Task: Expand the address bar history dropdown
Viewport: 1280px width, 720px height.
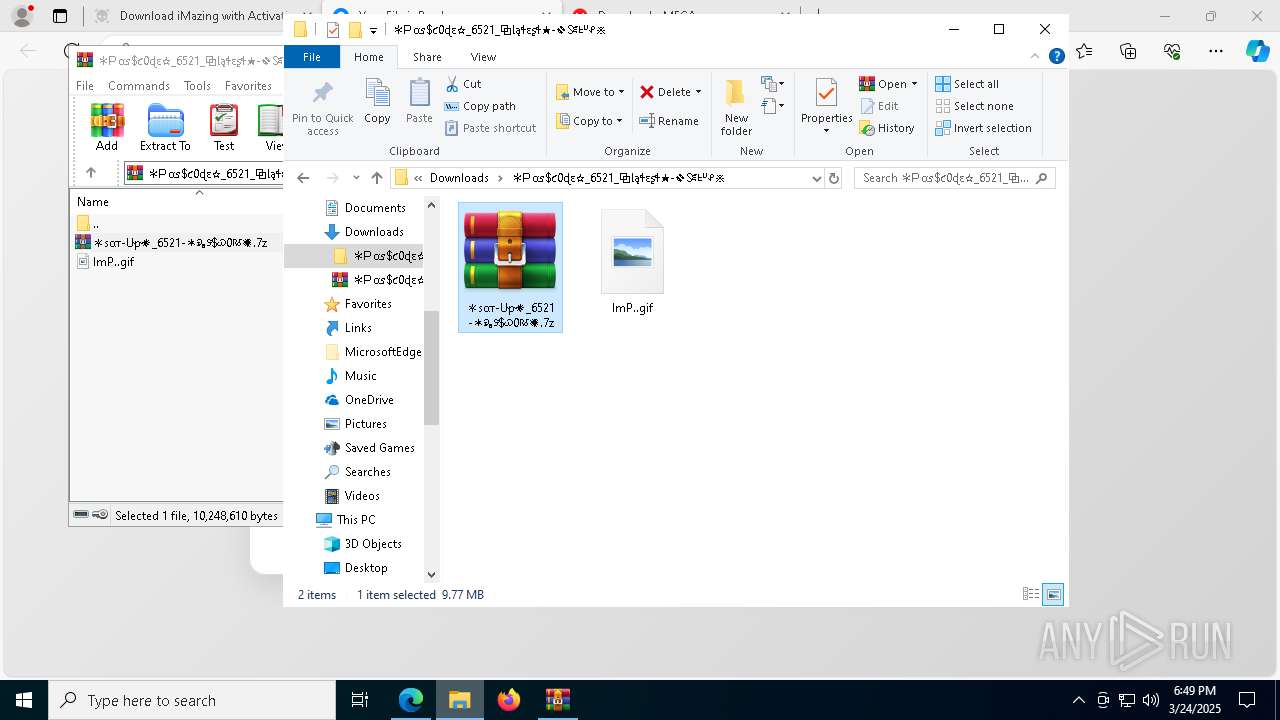Action: [x=816, y=178]
